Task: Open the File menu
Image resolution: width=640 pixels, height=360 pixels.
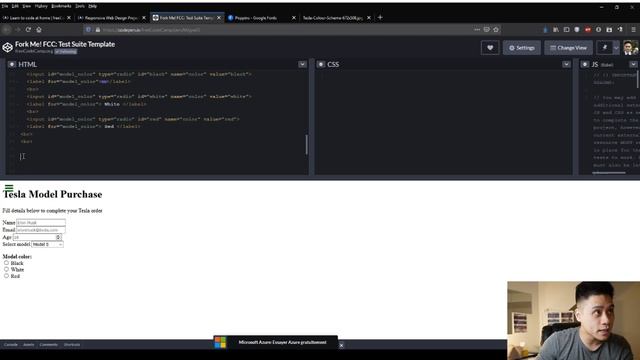Action: [x=4, y=6]
